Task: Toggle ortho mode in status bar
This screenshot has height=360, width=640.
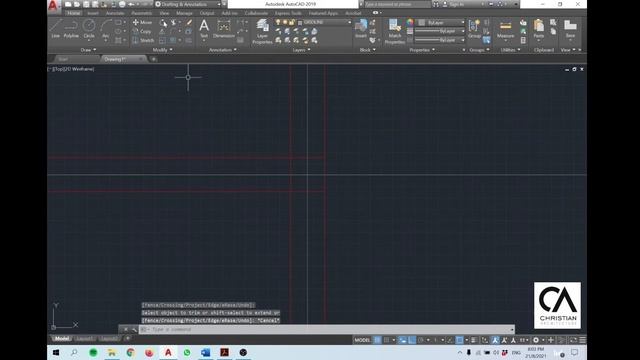Action: [412, 340]
